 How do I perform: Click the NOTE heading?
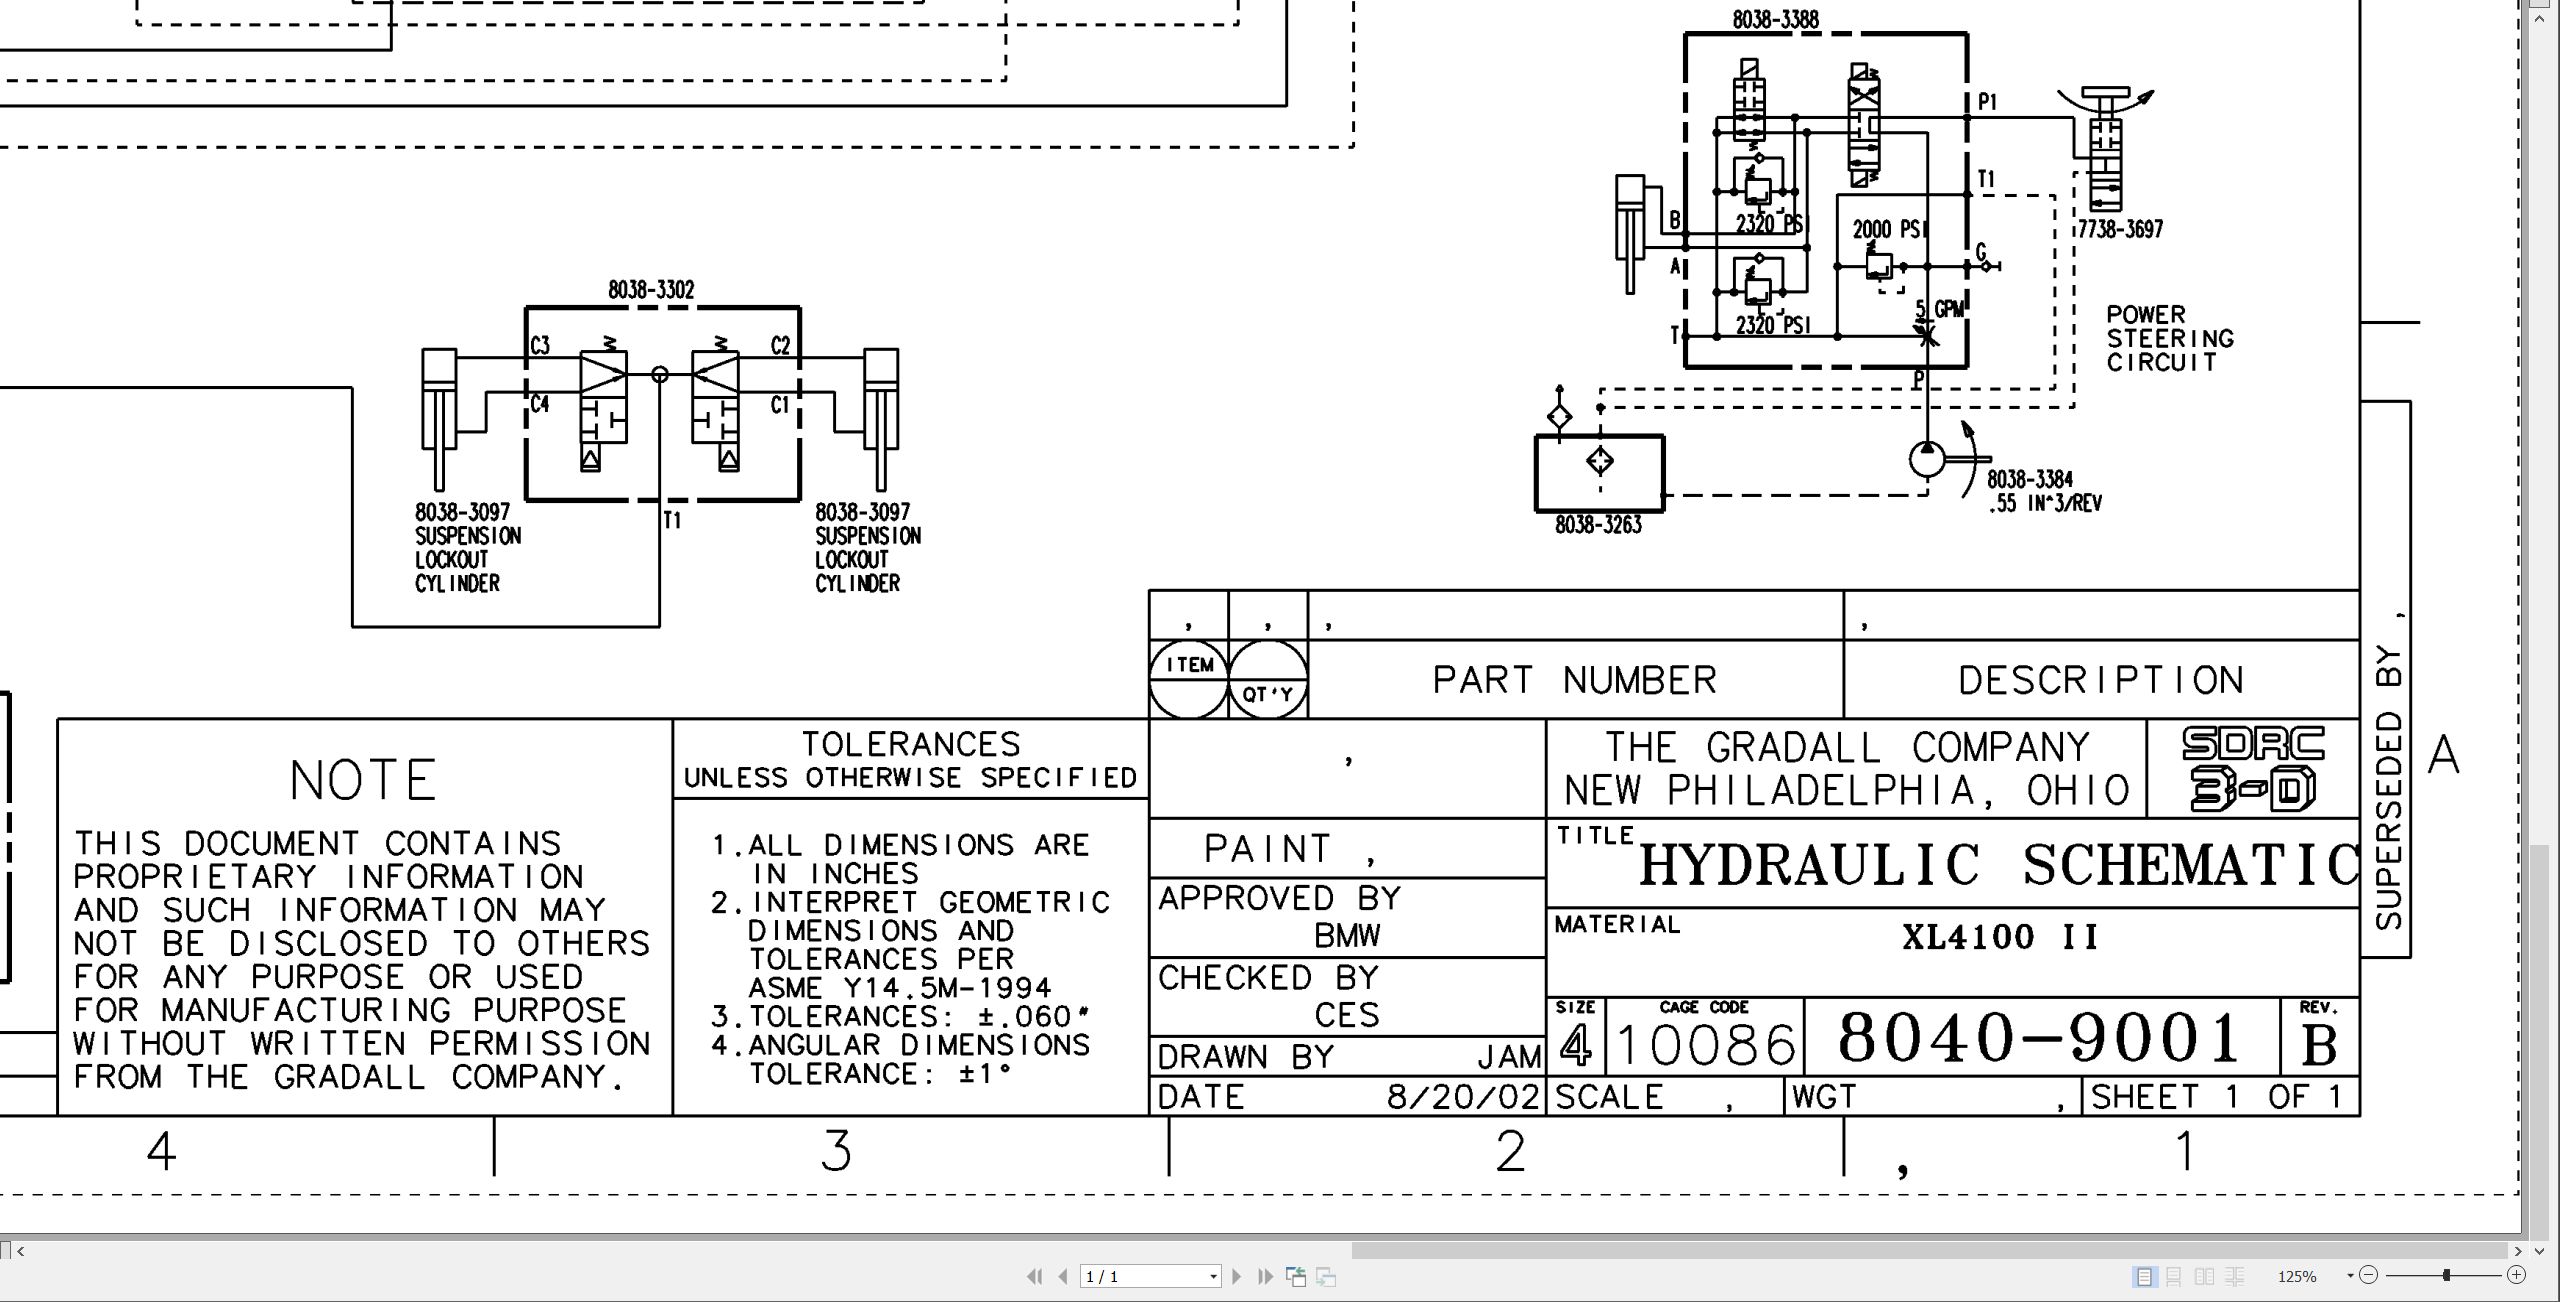(363, 780)
